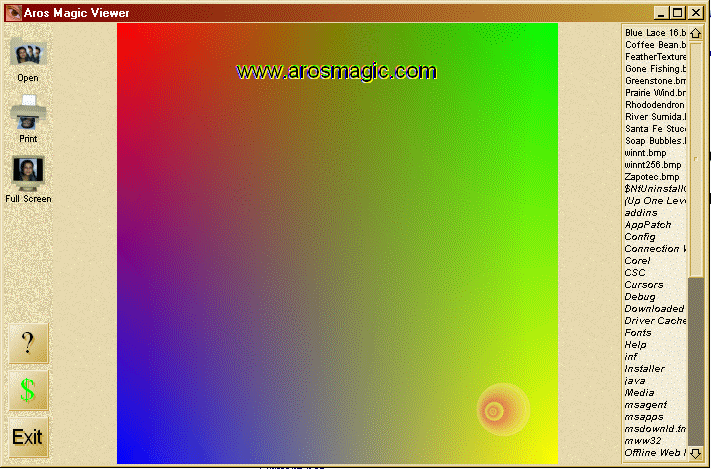Select winnt256.bmp in file list
The width and height of the screenshot is (711, 469).
click(x=653, y=165)
